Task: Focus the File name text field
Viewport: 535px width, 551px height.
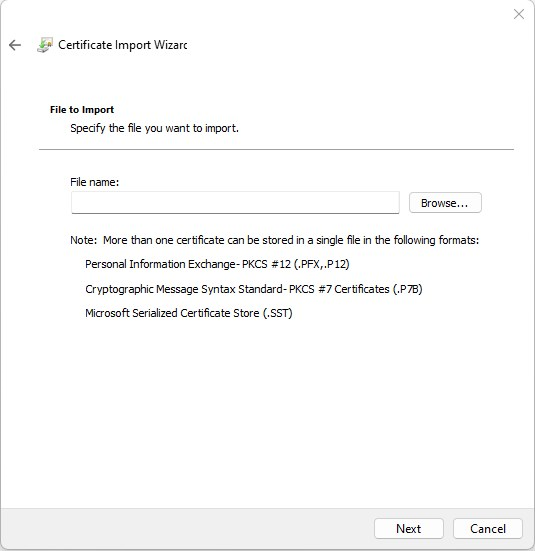Action: (235, 203)
